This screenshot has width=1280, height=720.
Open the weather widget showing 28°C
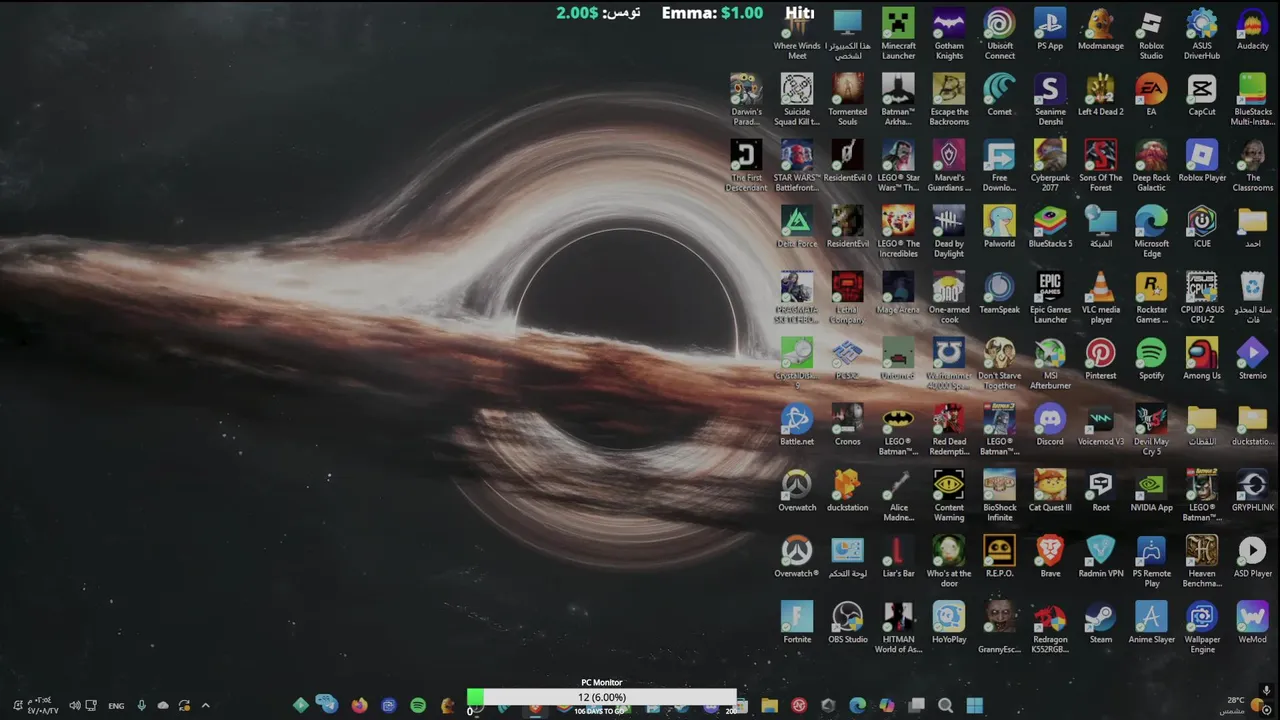click(1244, 705)
